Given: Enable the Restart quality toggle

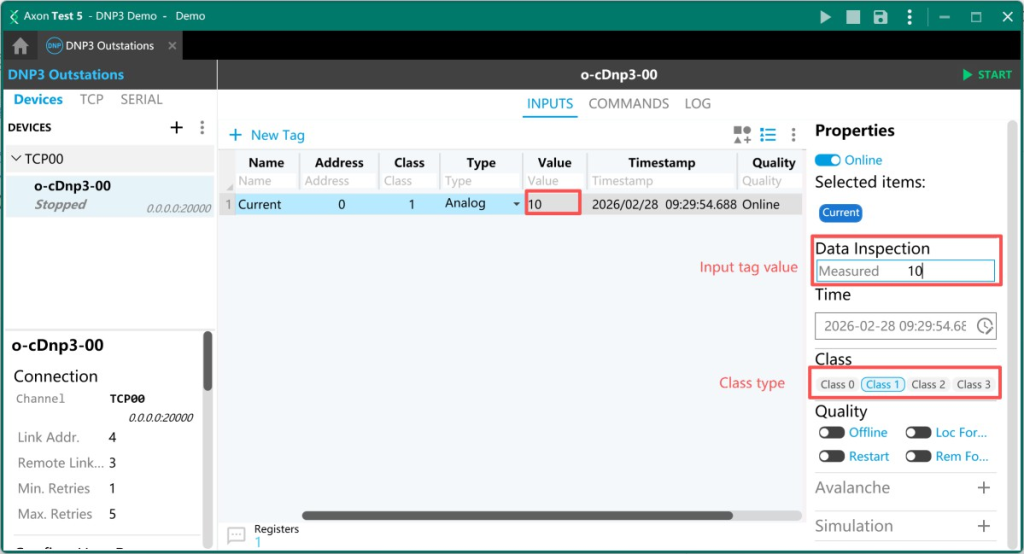Looking at the screenshot, I should (831, 456).
